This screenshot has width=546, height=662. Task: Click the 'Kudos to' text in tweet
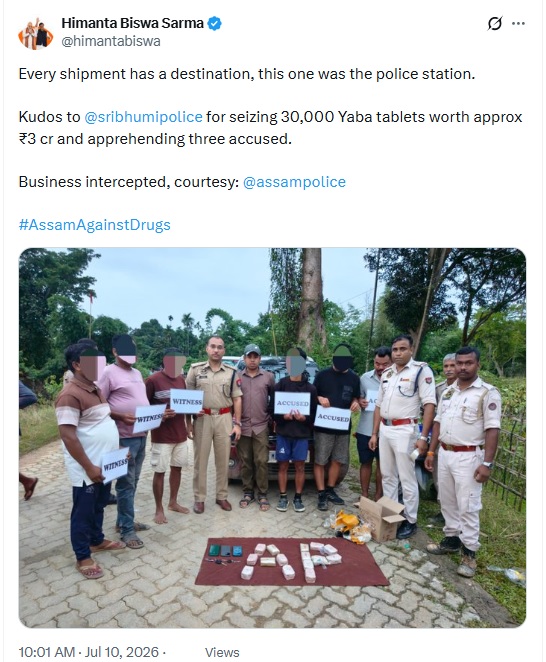pos(49,117)
